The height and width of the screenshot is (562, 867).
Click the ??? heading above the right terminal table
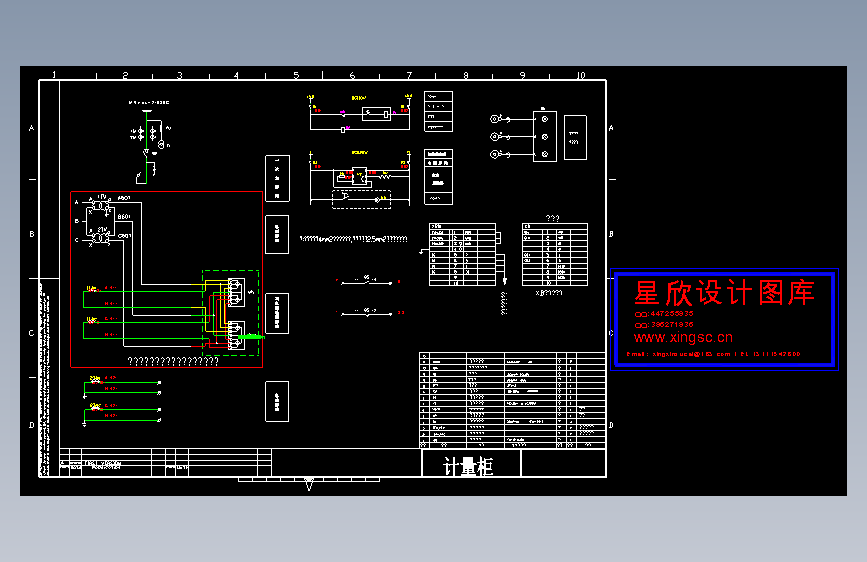click(x=552, y=218)
